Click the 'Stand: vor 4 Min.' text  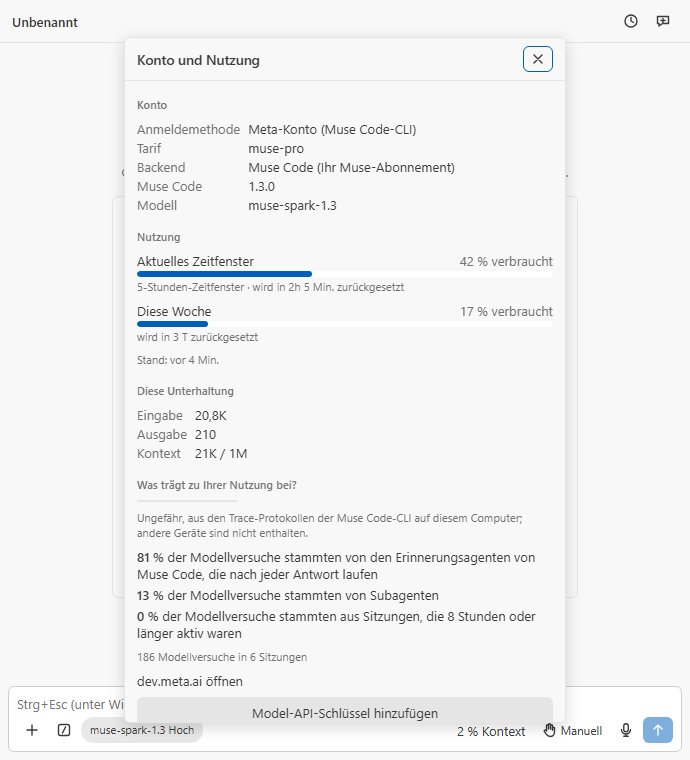pos(178,360)
